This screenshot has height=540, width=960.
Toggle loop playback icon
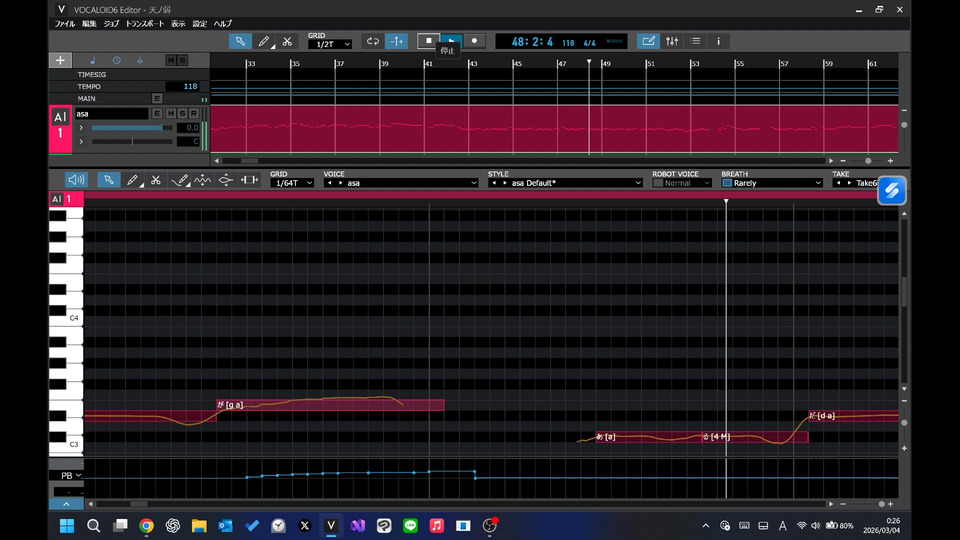coord(373,41)
